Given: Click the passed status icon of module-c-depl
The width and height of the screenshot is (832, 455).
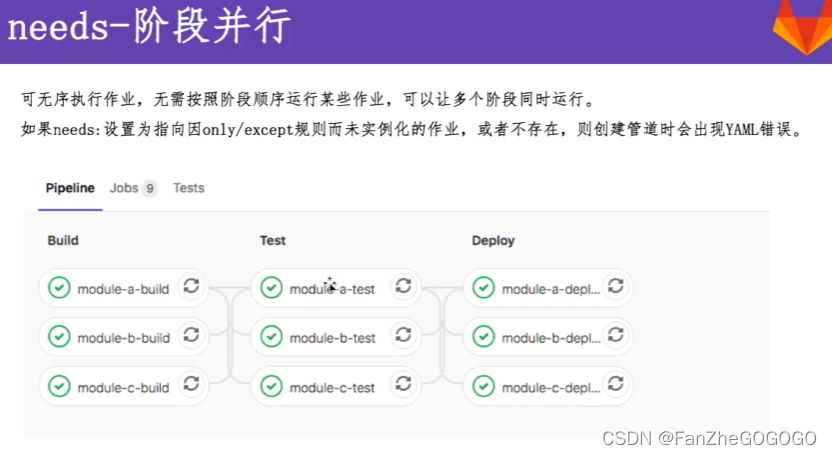Looking at the screenshot, I should click(x=483, y=386).
